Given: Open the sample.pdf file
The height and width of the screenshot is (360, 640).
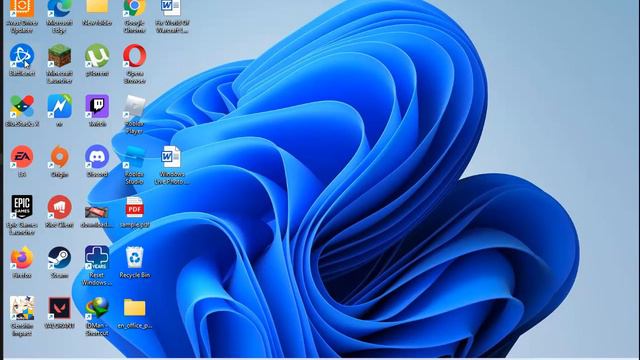Looking at the screenshot, I should (135, 207).
